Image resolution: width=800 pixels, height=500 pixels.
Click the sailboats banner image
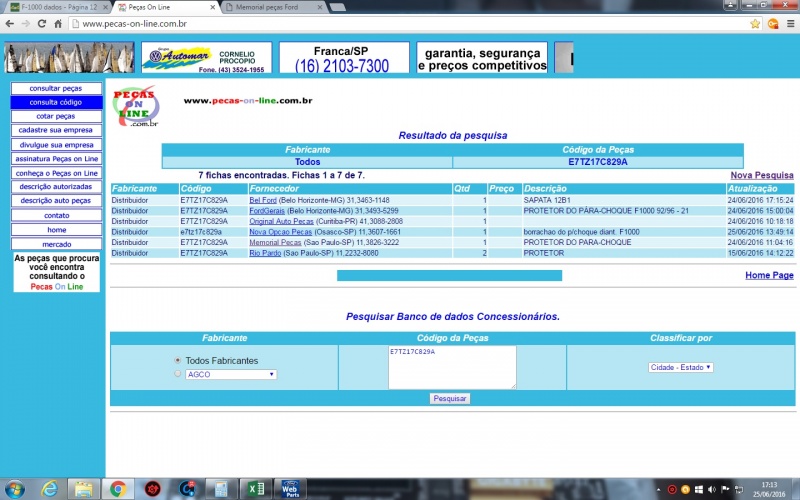[x=69, y=58]
